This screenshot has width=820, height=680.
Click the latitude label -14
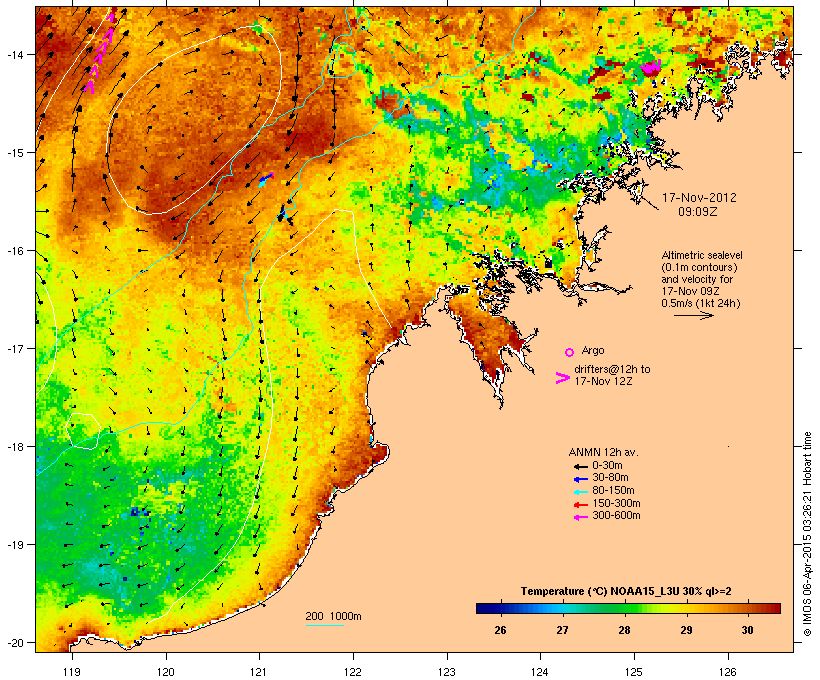click(15, 54)
